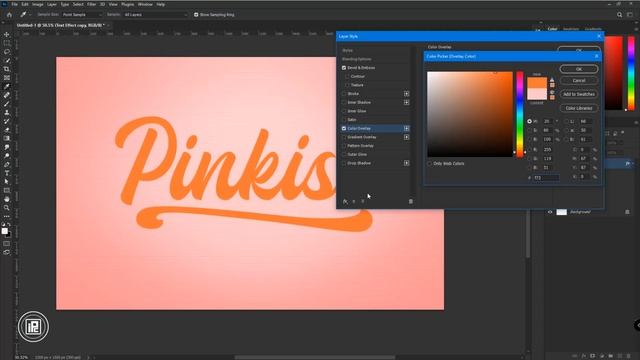640x360 pixels.
Task: Select the Brush tool
Action: (7, 104)
